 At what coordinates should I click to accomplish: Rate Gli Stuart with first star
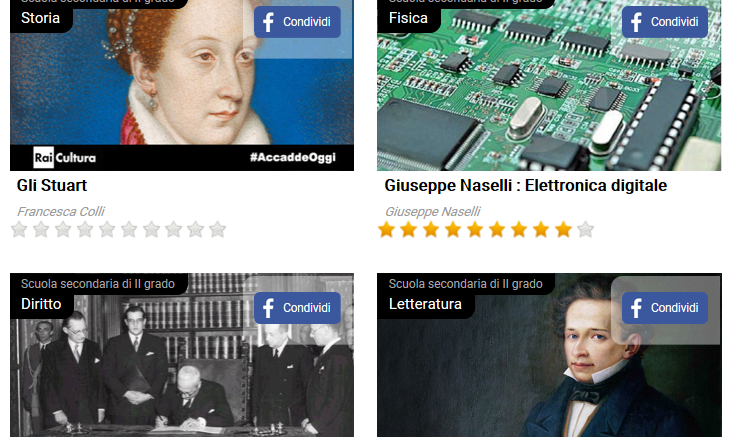[x=19, y=230]
